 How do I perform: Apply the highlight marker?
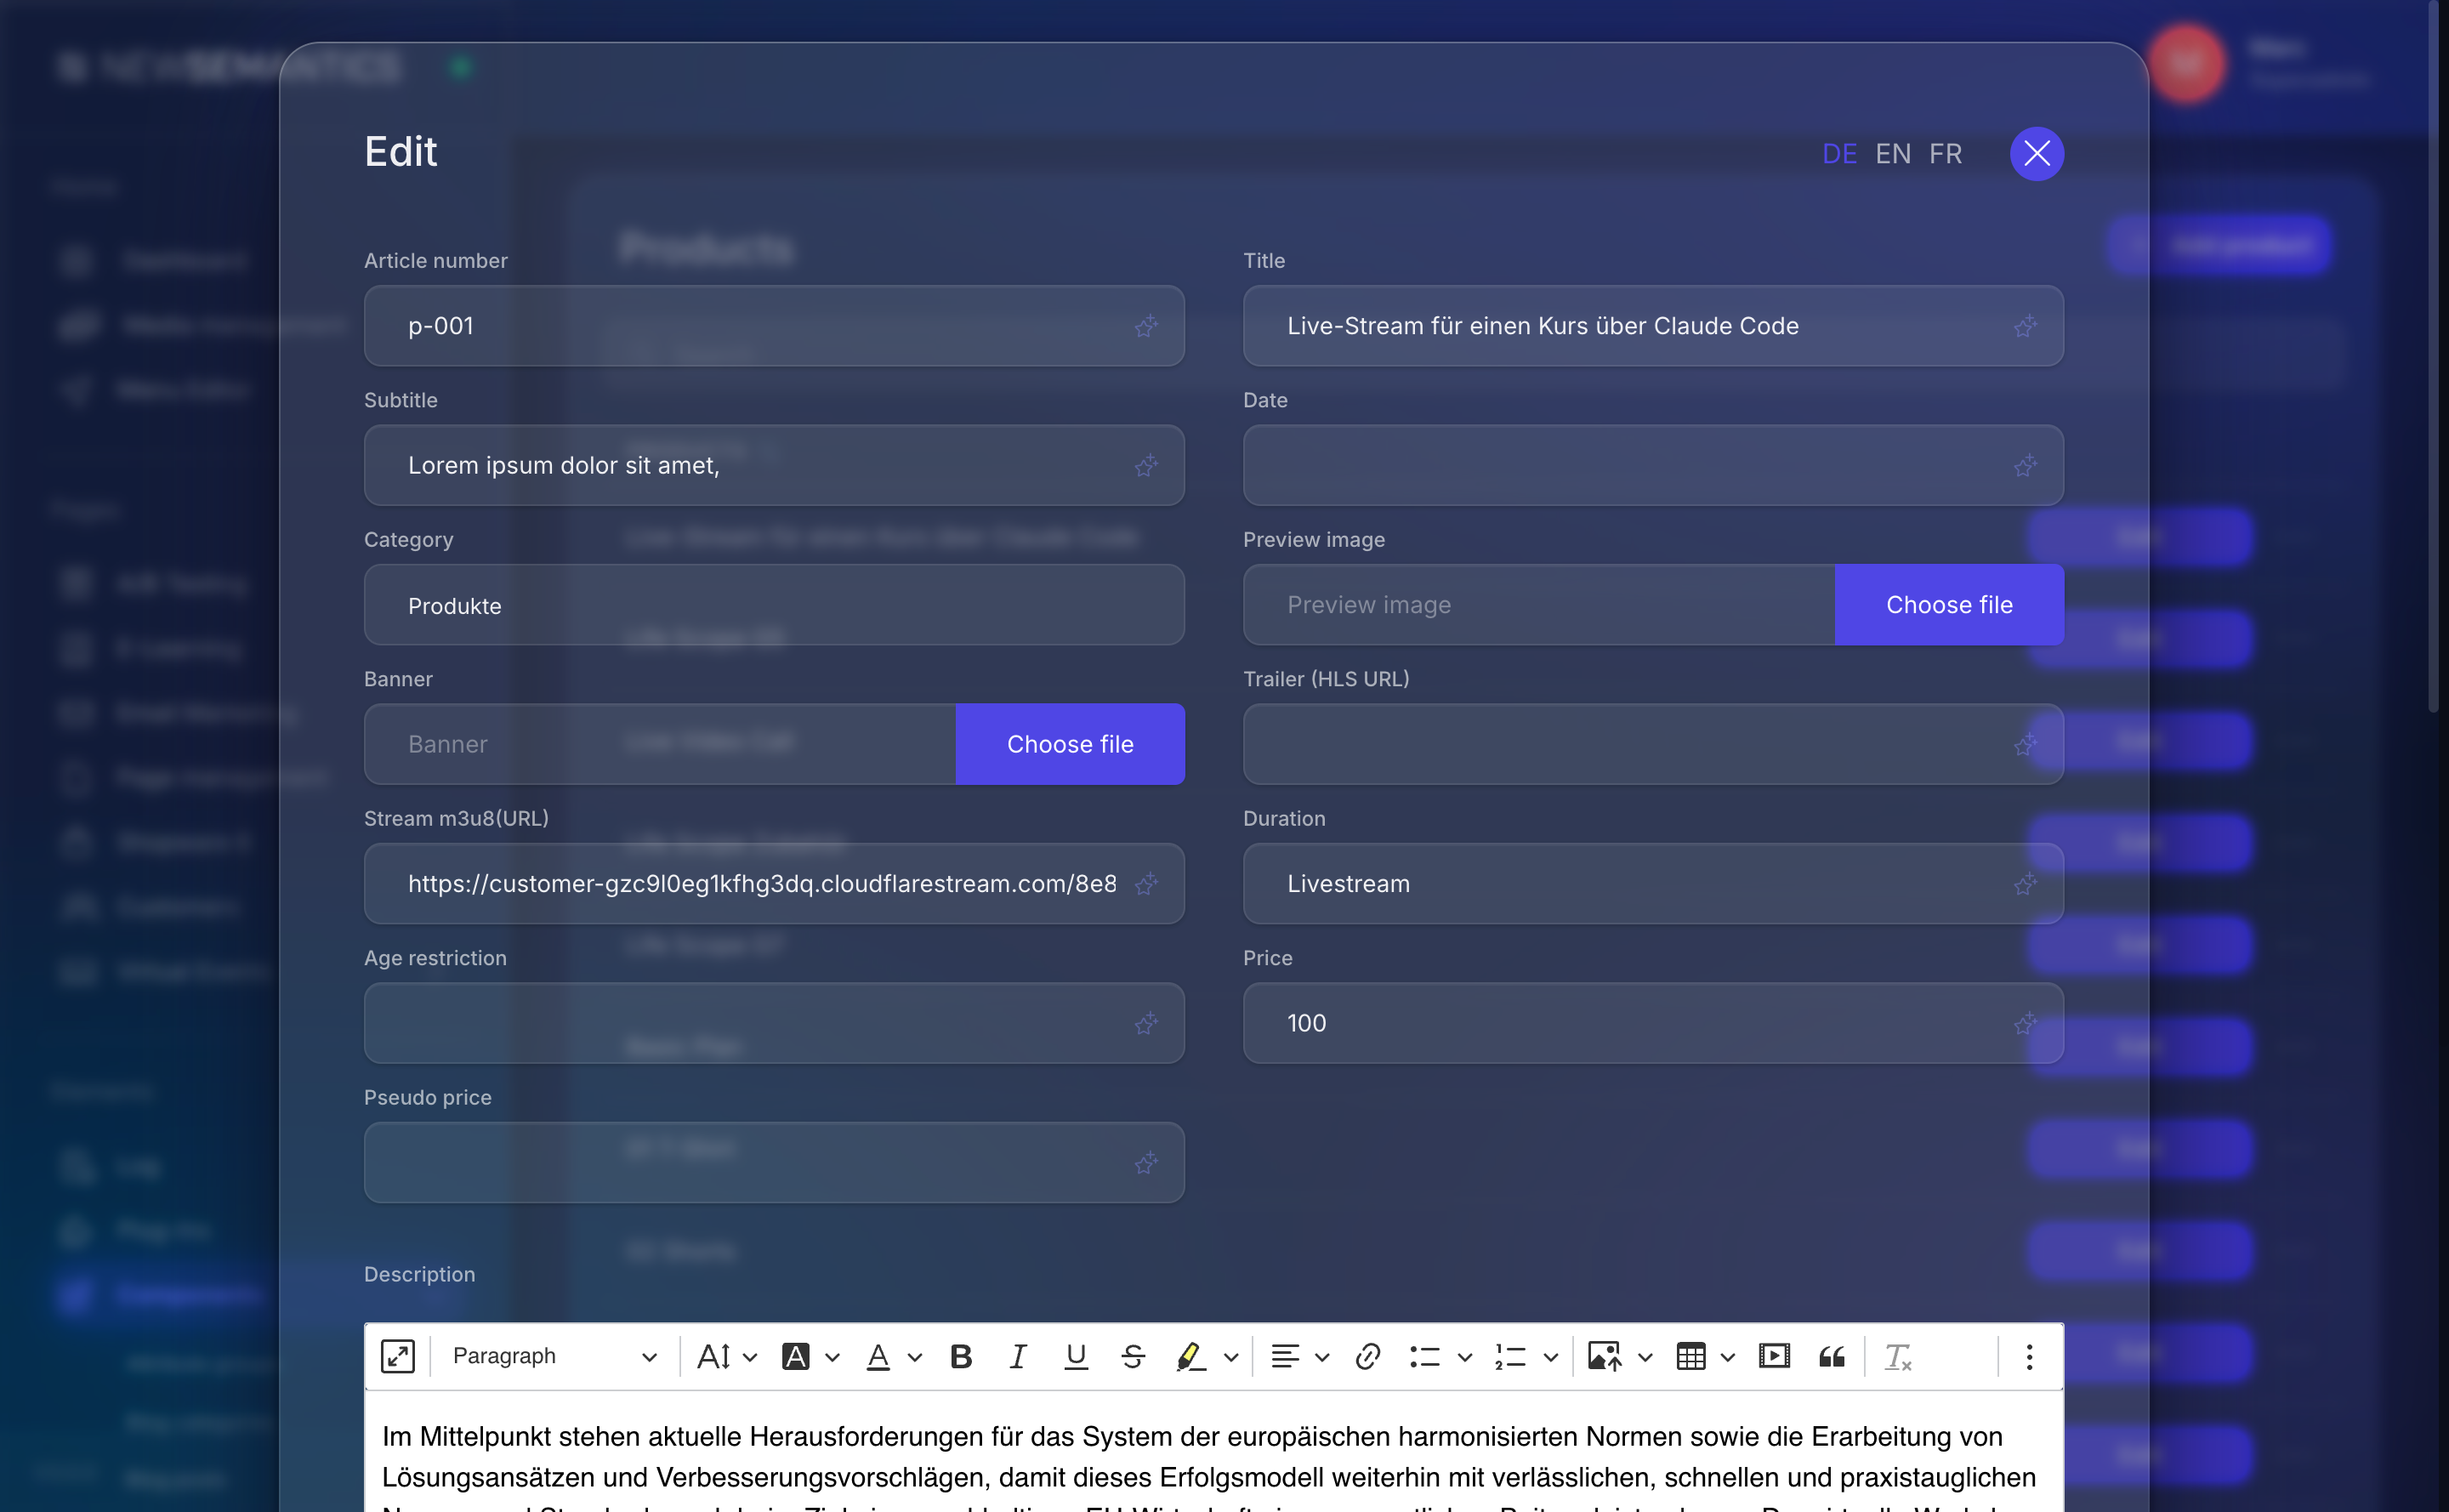point(1190,1356)
